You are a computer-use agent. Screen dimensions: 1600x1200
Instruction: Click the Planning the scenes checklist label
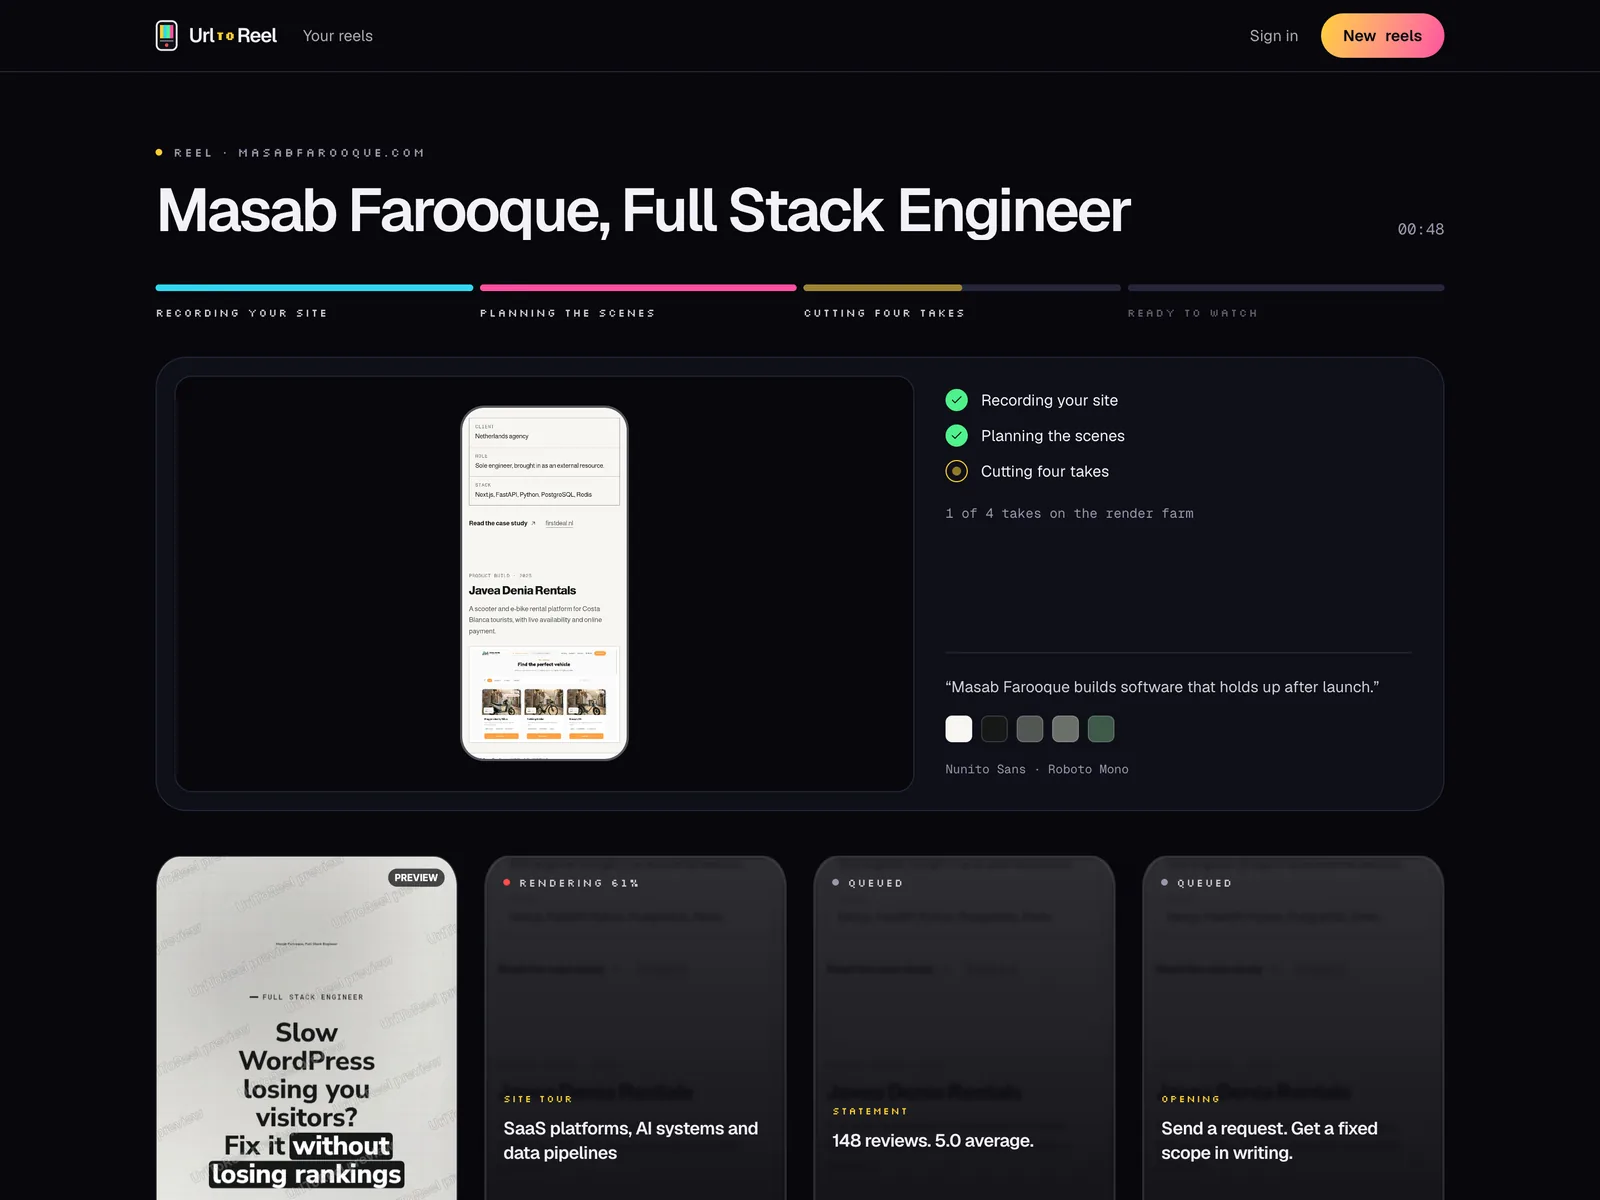coord(1053,436)
